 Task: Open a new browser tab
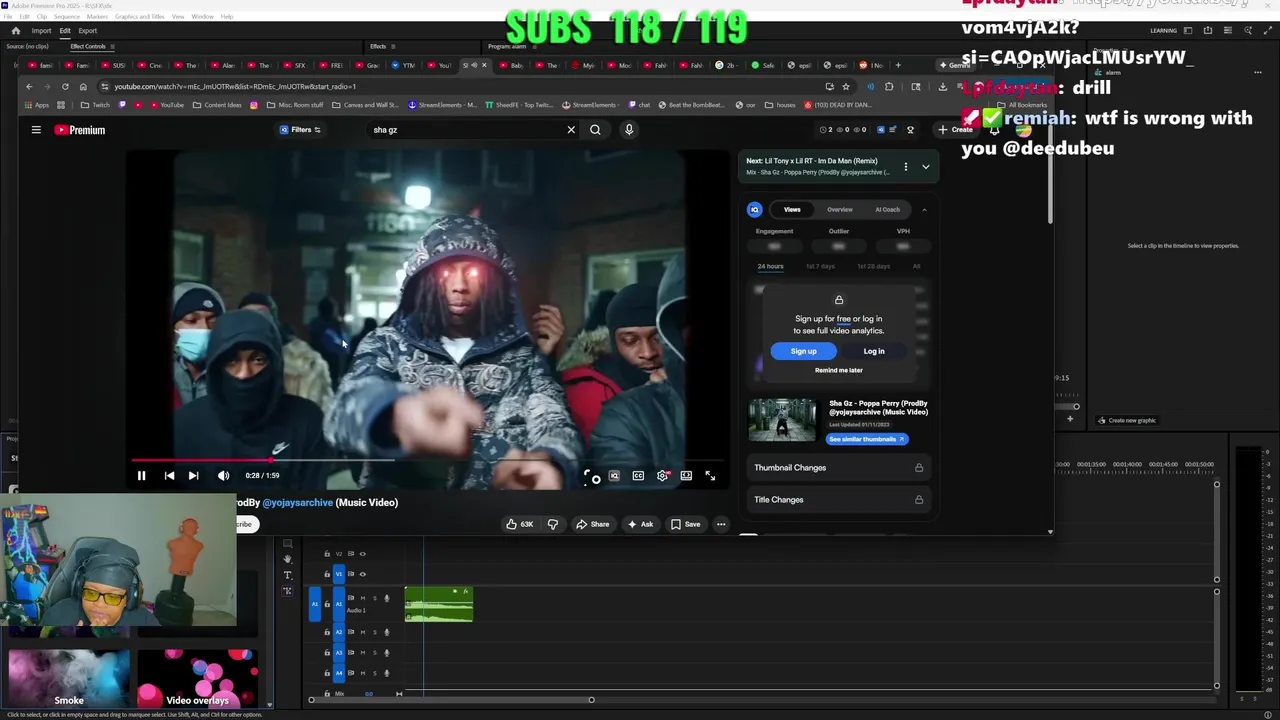pos(898,65)
